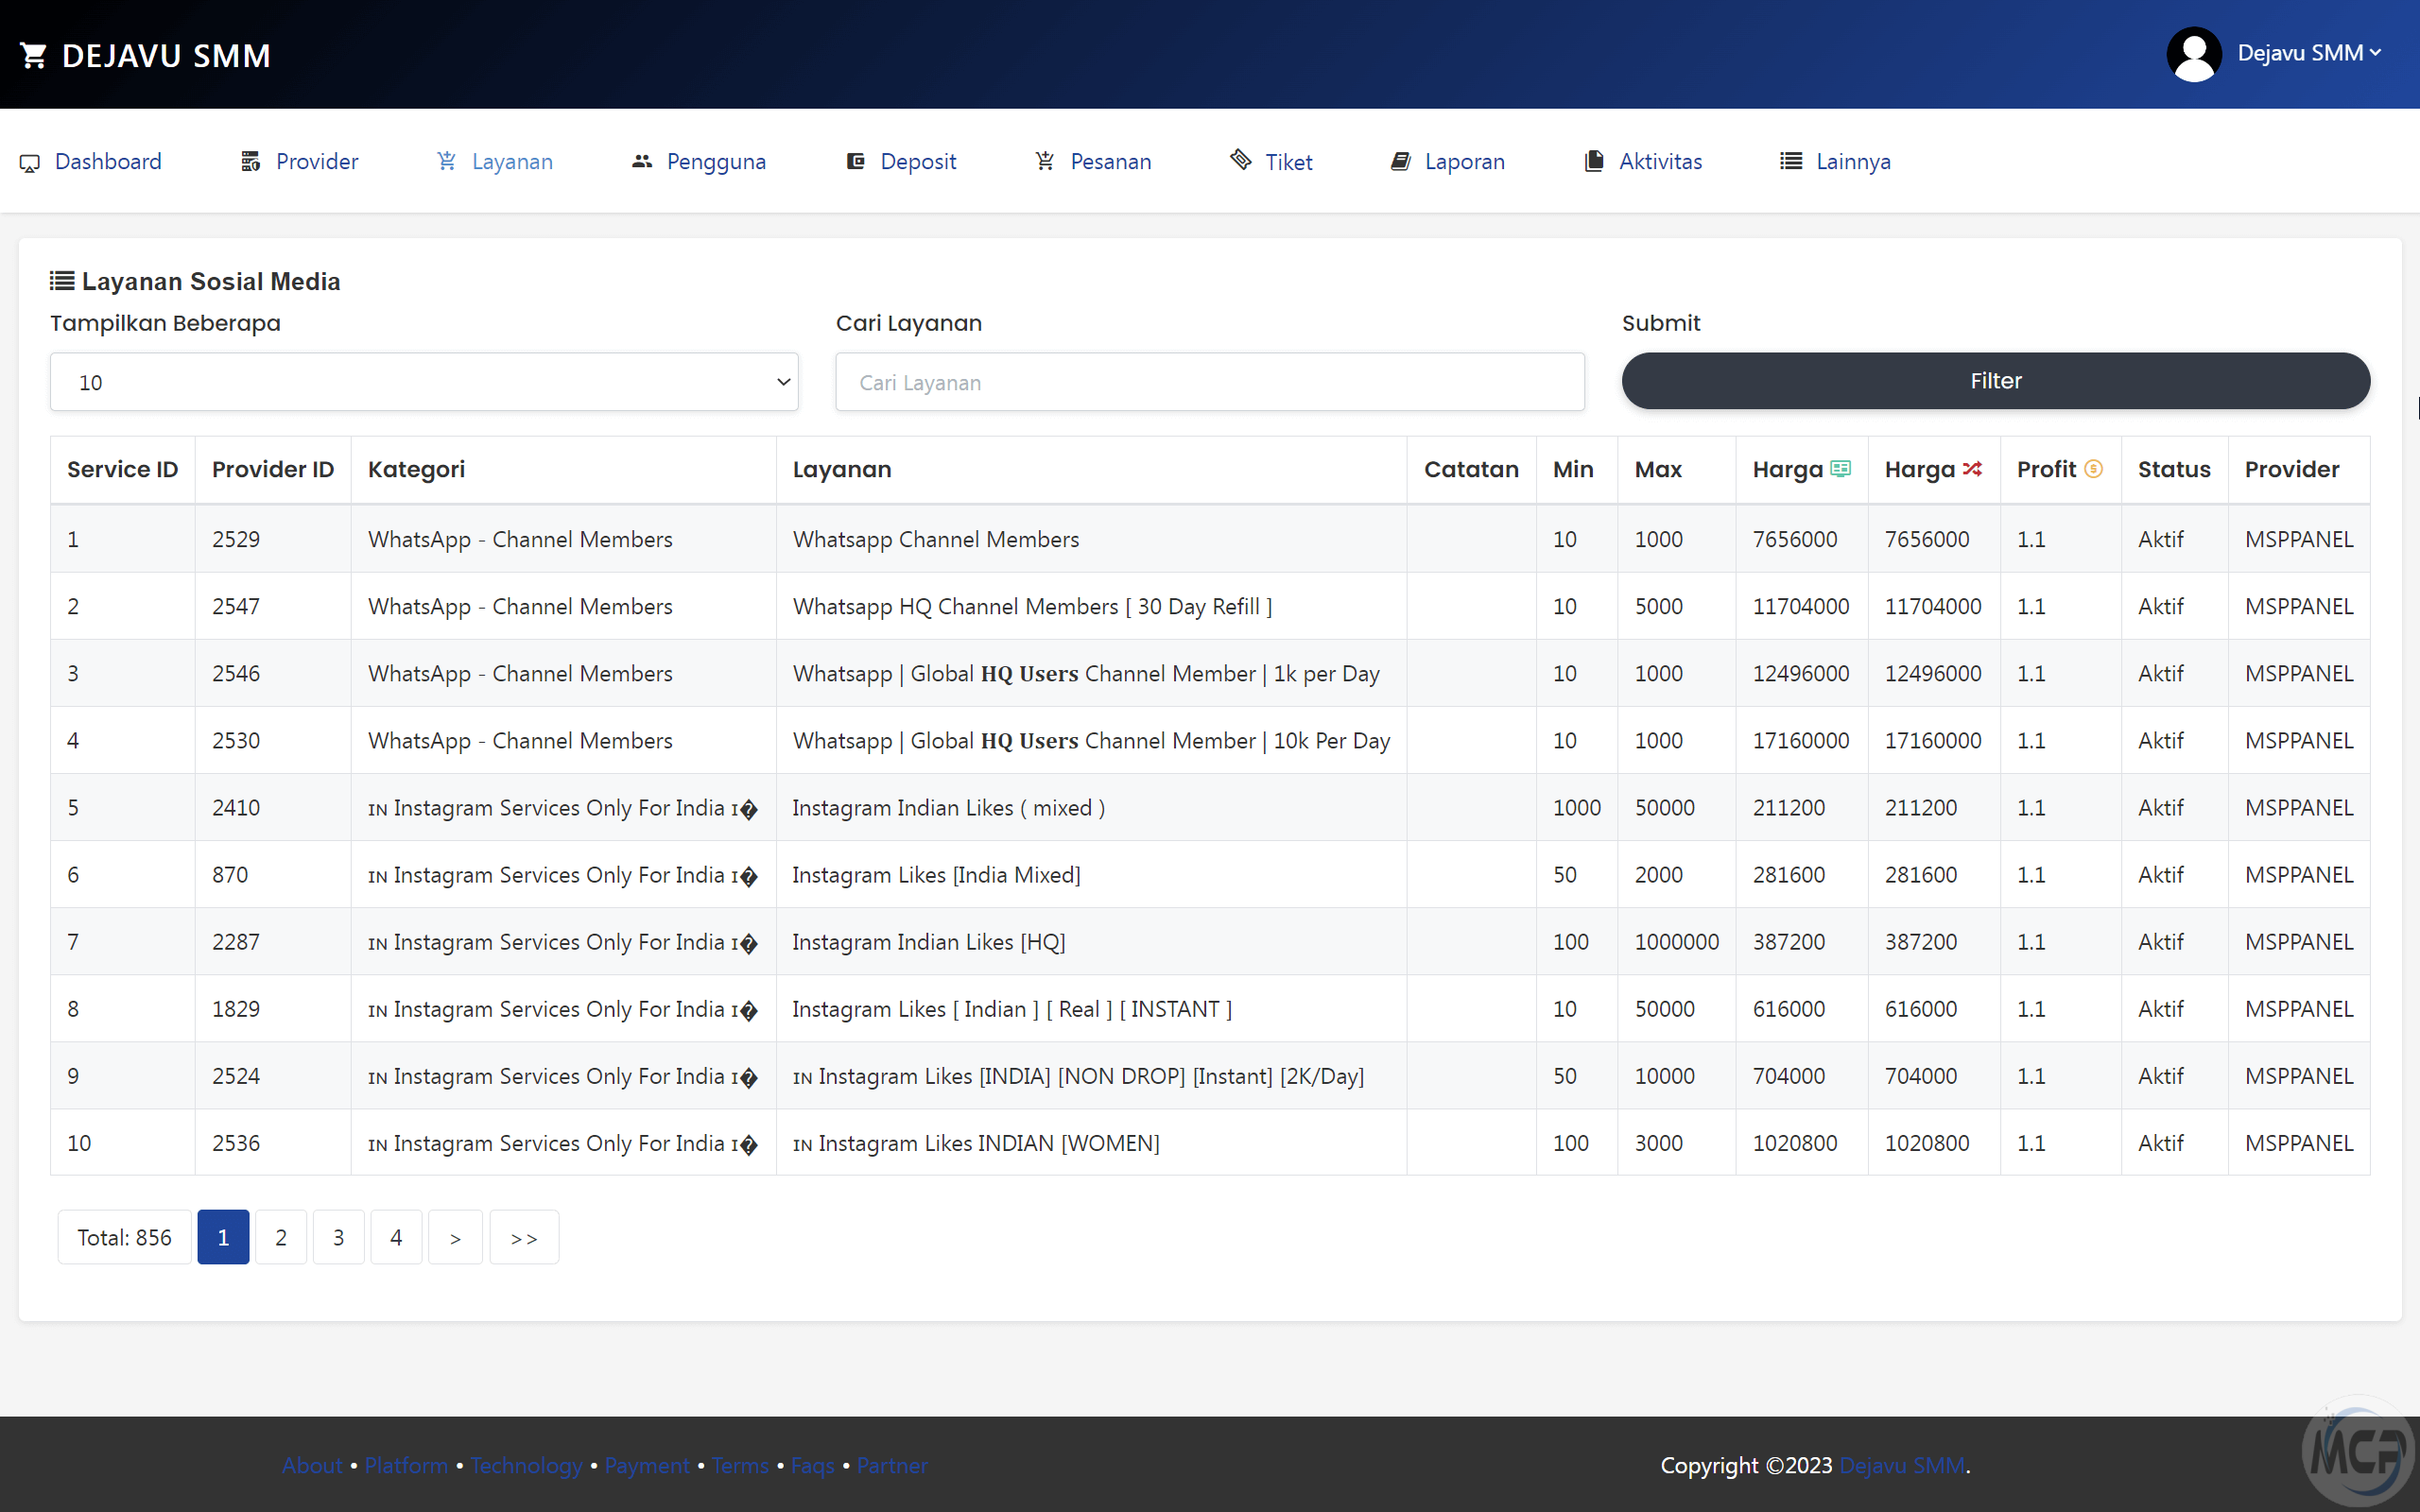Go to page 3 of results
This screenshot has width=2420, height=1512.
(338, 1237)
